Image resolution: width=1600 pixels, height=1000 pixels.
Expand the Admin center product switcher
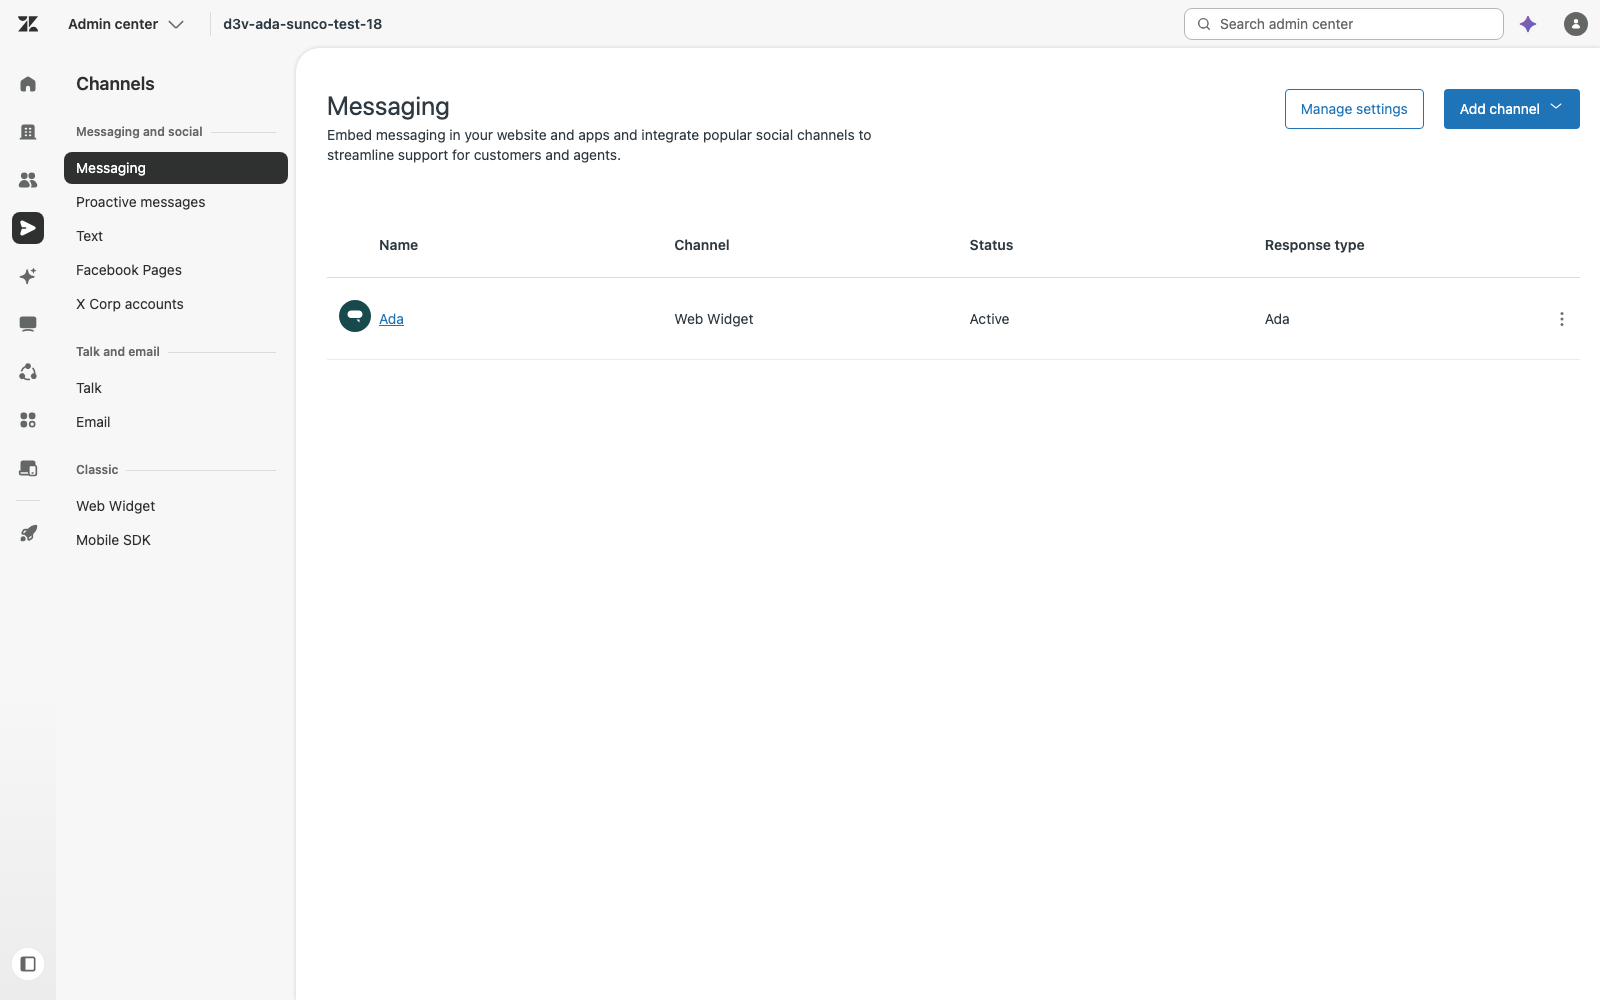click(126, 24)
